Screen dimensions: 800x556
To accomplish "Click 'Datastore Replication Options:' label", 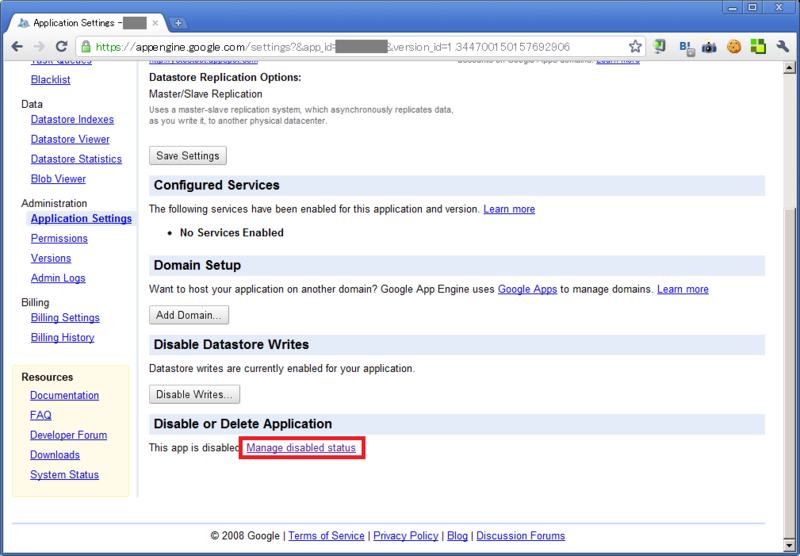I will coord(225,78).
